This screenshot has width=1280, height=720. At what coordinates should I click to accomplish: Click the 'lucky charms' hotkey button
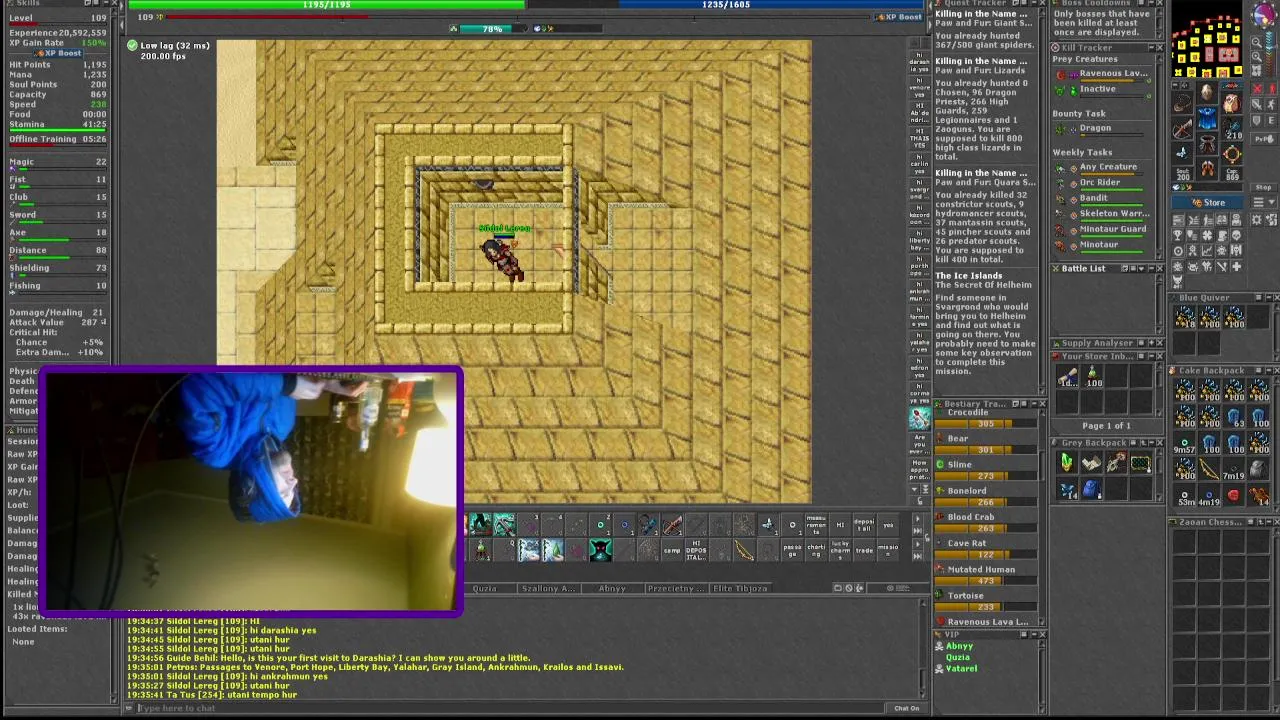coord(840,550)
